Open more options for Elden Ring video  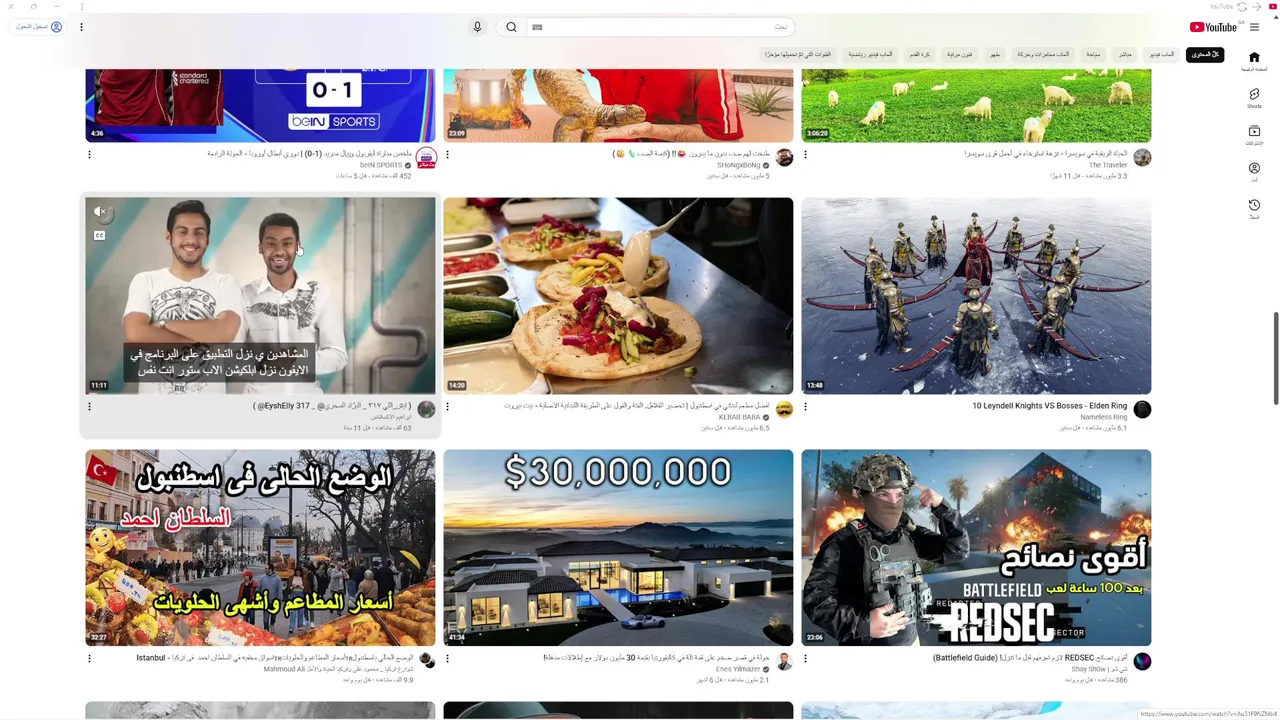[x=805, y=406]
